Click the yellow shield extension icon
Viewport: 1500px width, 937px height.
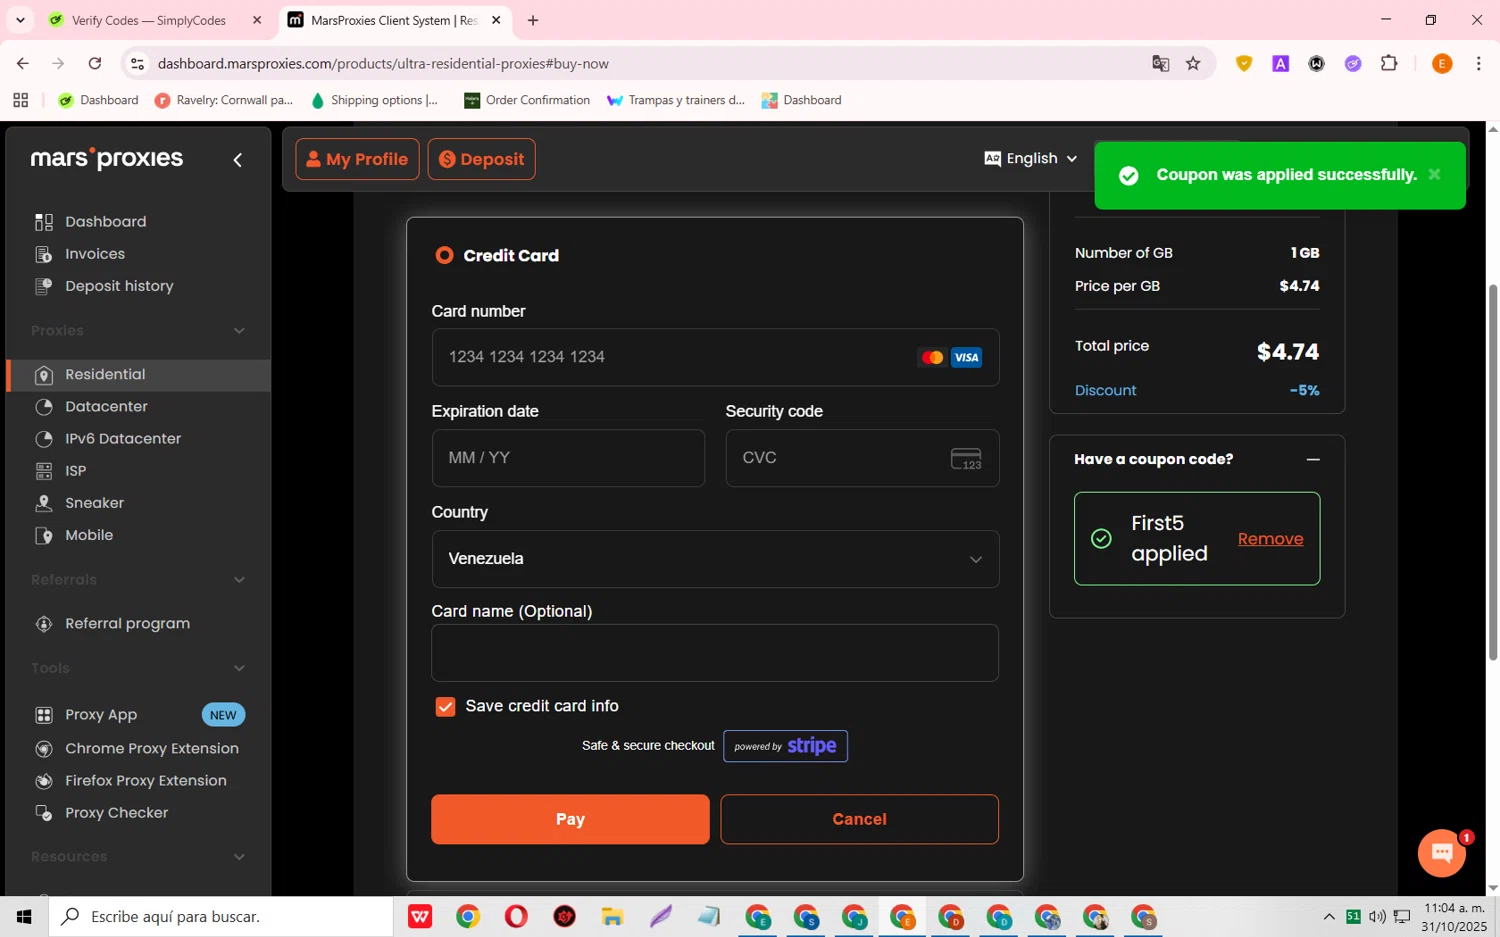pos(1244,63)
